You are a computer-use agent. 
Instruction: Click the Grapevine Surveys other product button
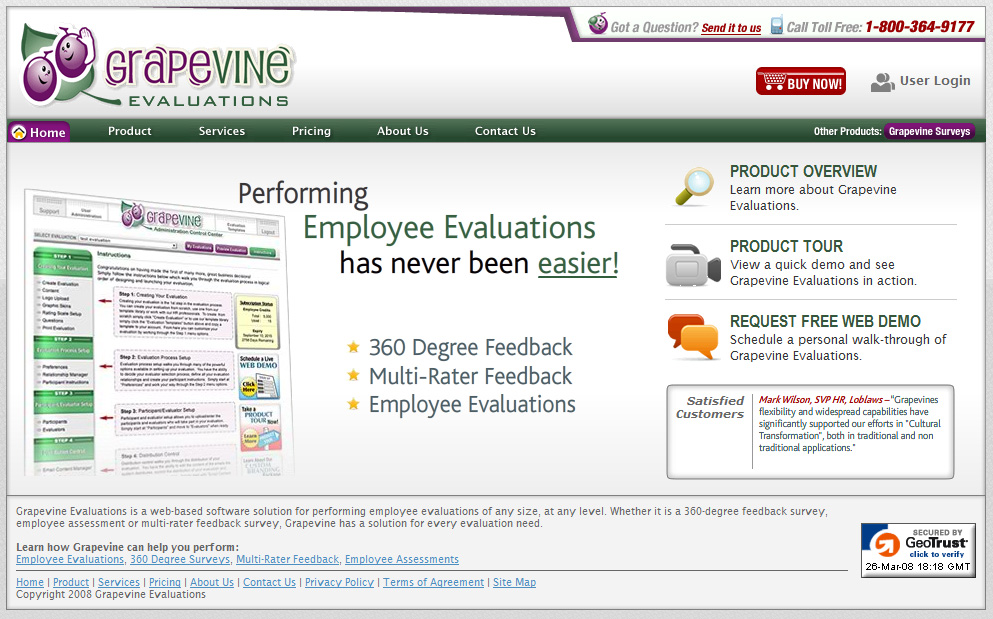point(929,131)
